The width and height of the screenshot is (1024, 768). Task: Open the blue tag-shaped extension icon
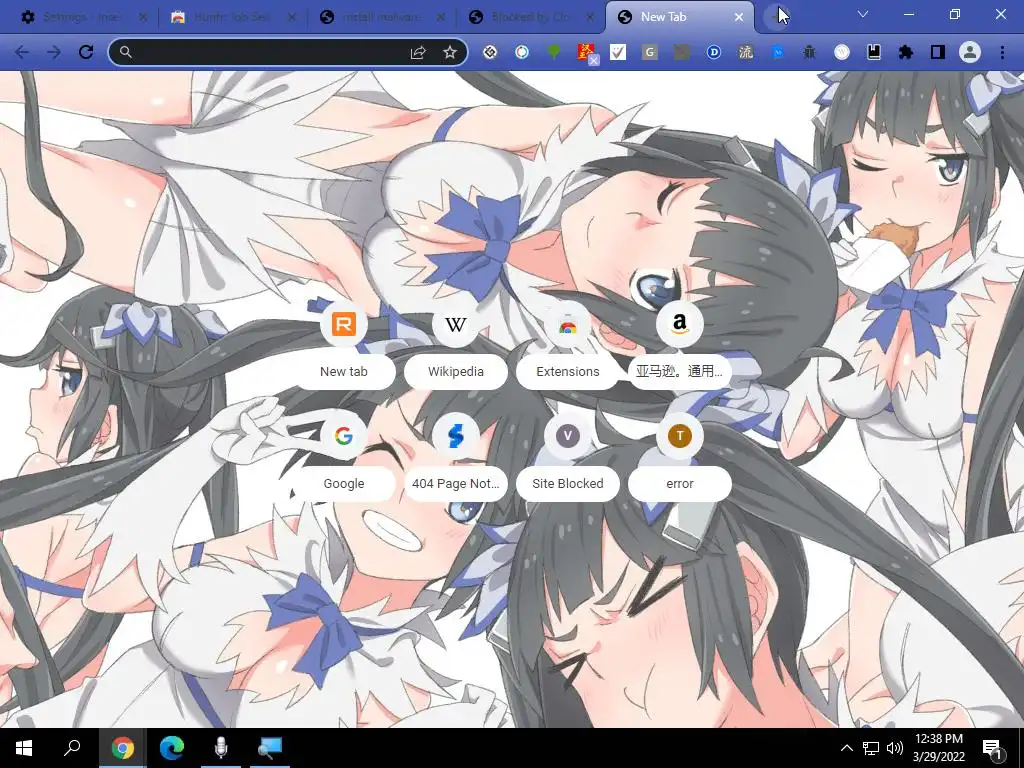[x=778, y=52]
